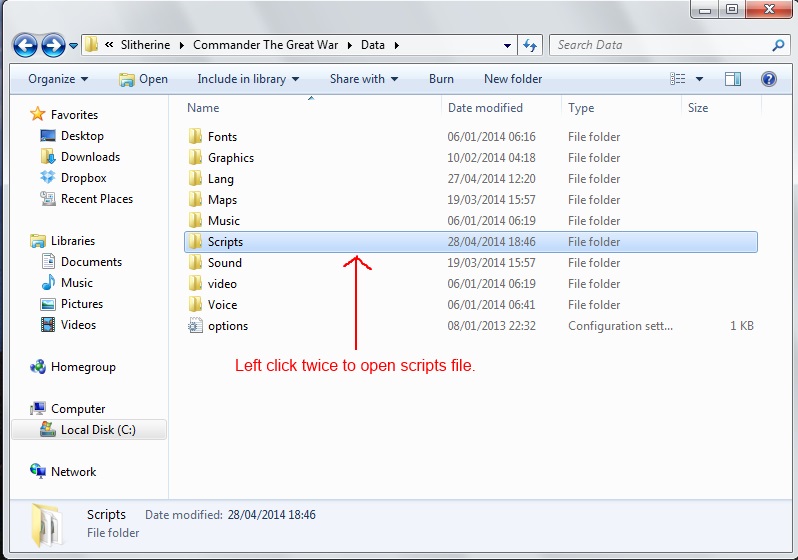Select the Music folder icon in file list
The width and height of the screenshot is (798, 560).
pos(195,220)
